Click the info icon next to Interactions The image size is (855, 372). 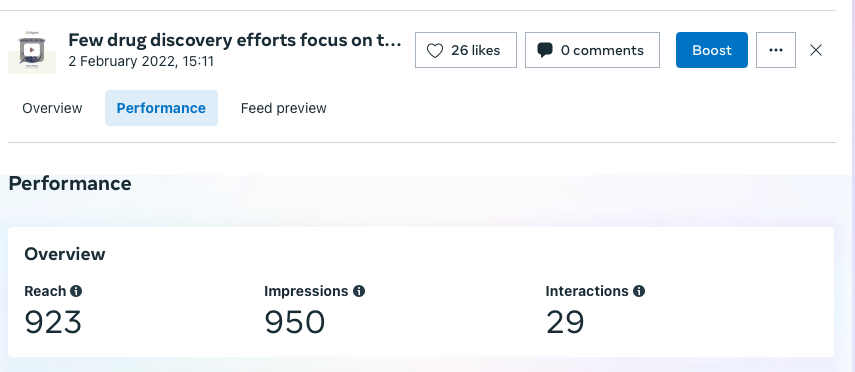tap(639, 291)
